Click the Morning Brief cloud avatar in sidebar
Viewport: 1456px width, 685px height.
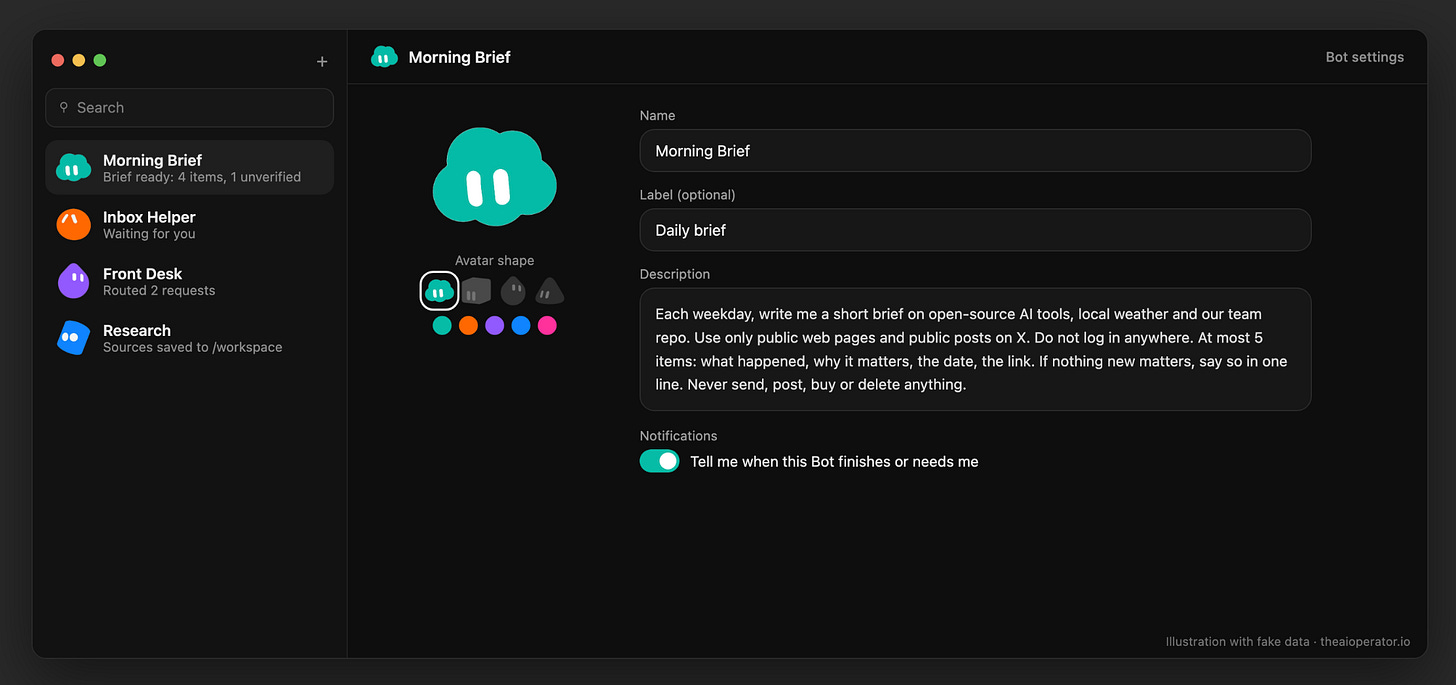73,168
